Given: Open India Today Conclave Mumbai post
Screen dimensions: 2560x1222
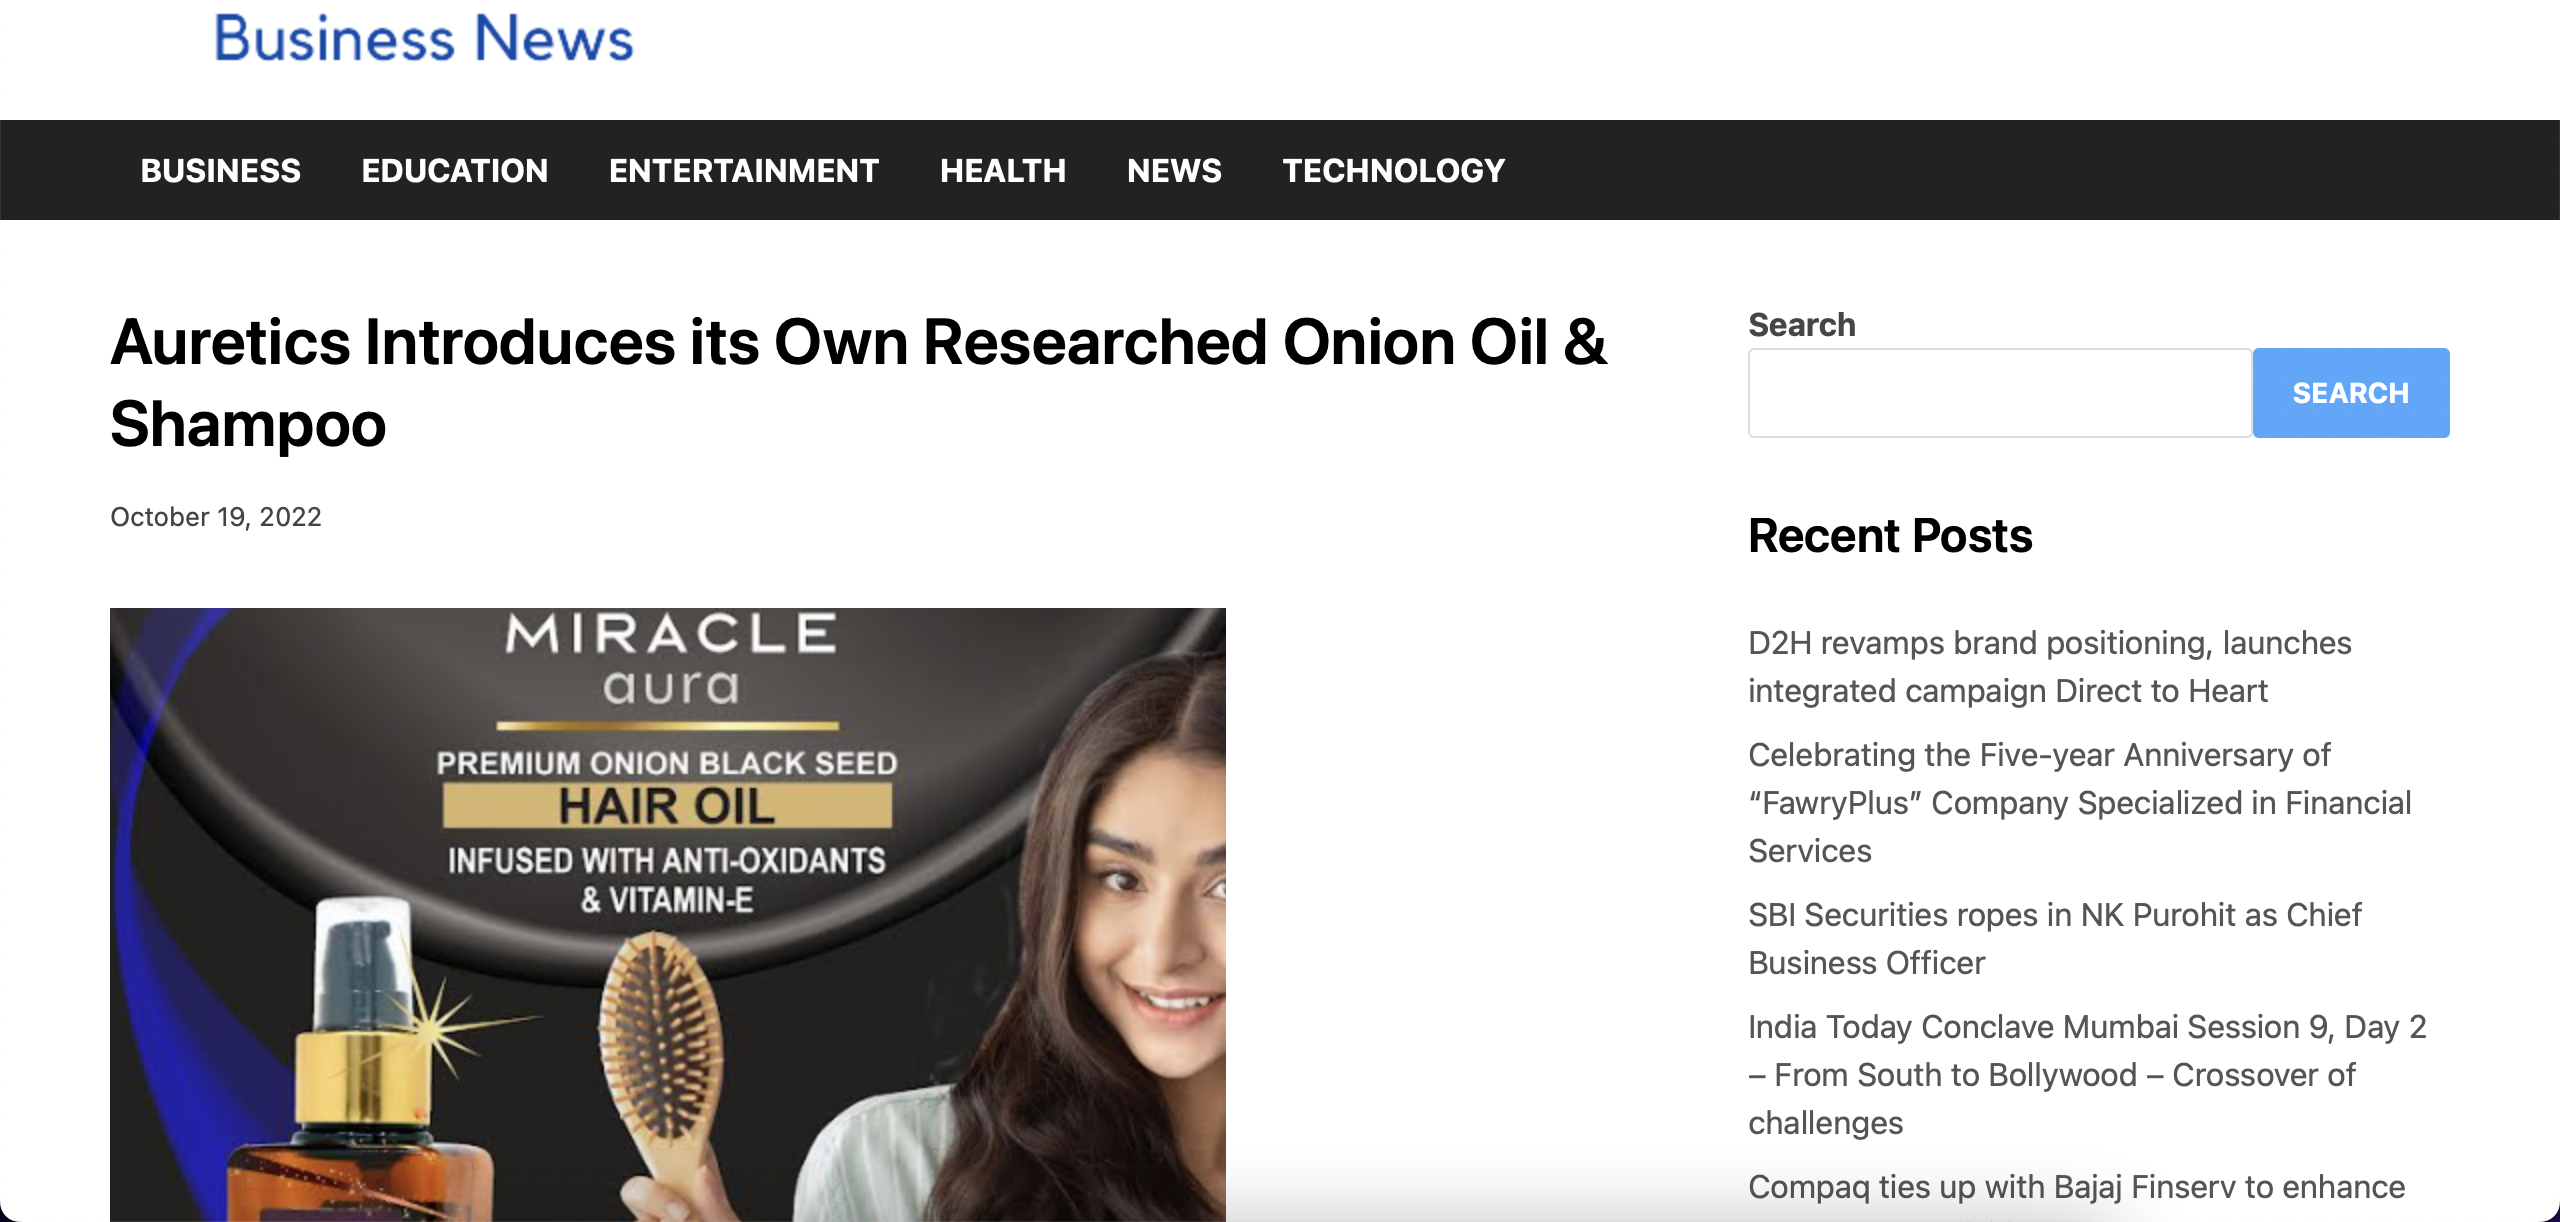Looking at the screenshot, I should point(2087,1075).
